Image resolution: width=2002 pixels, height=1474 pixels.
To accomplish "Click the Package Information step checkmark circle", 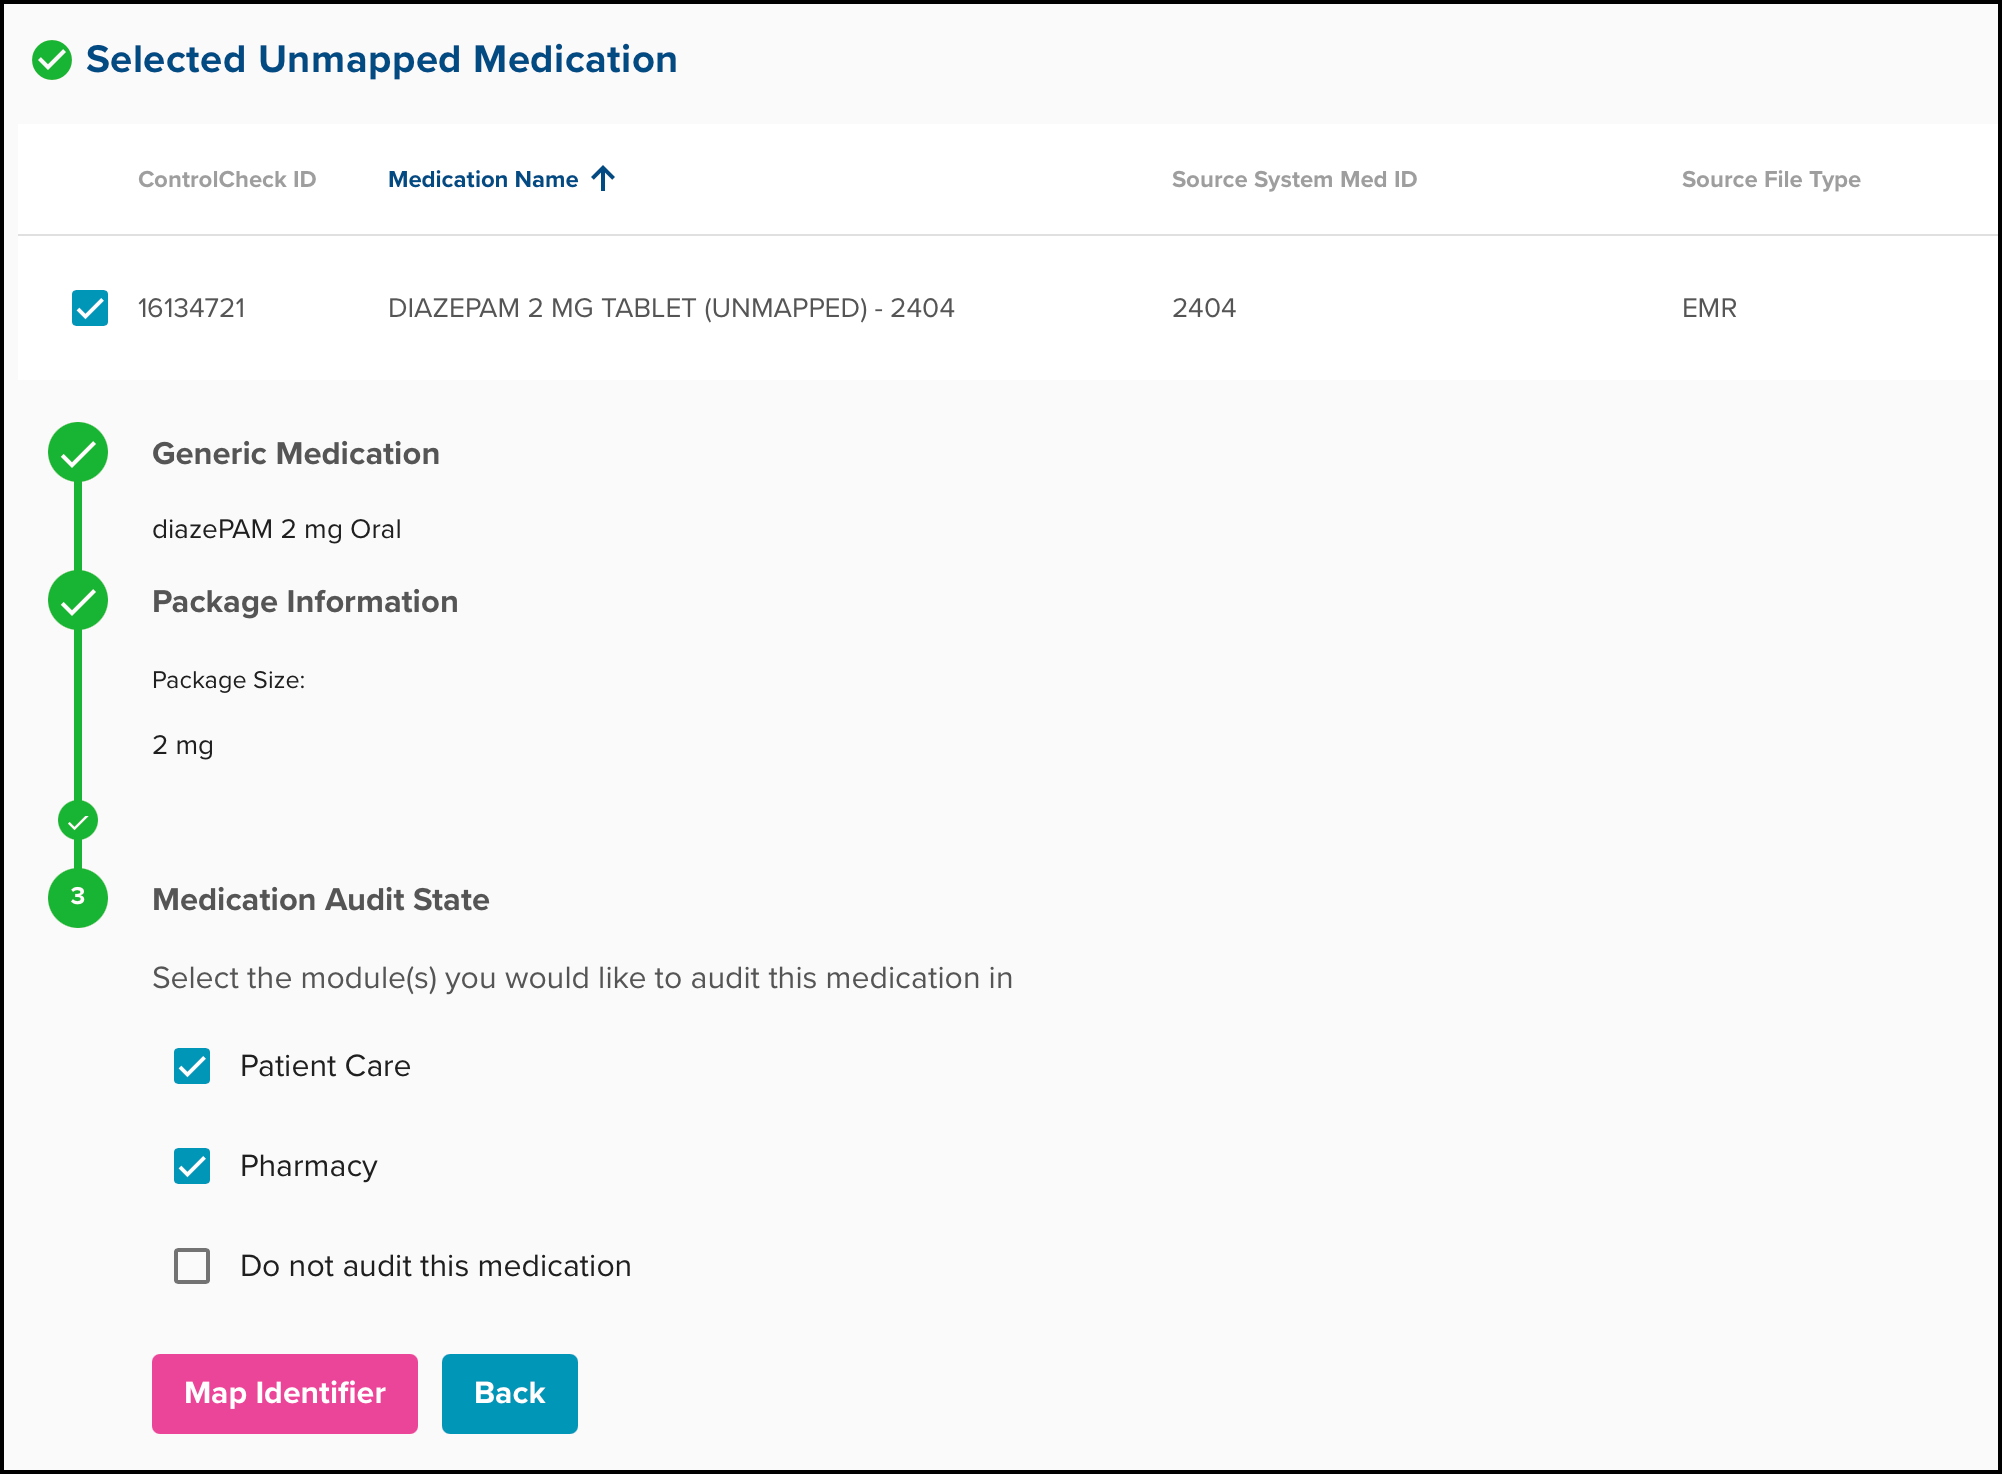I will (78, 601).
